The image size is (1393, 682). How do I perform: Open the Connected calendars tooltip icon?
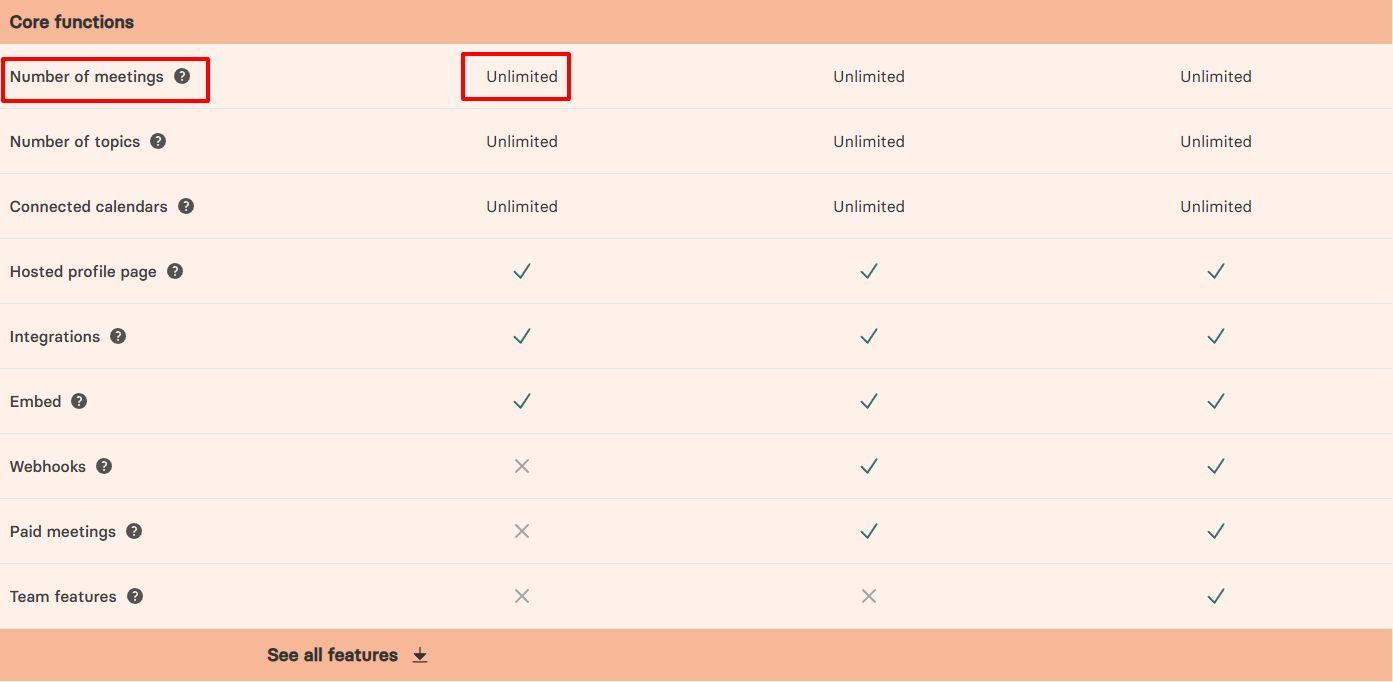187,206
